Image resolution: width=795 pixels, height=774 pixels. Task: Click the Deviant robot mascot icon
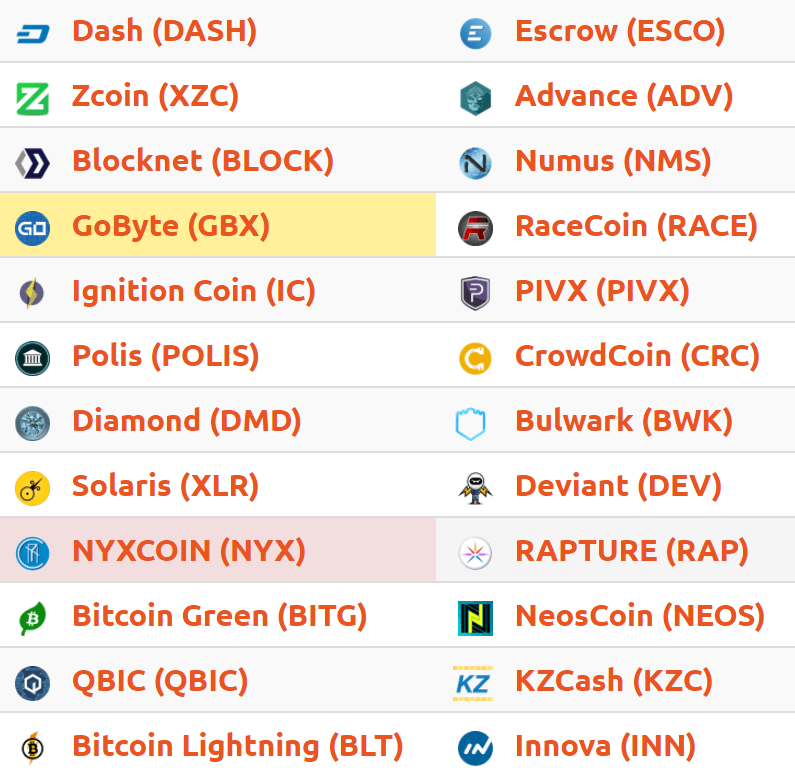point(475,488)
